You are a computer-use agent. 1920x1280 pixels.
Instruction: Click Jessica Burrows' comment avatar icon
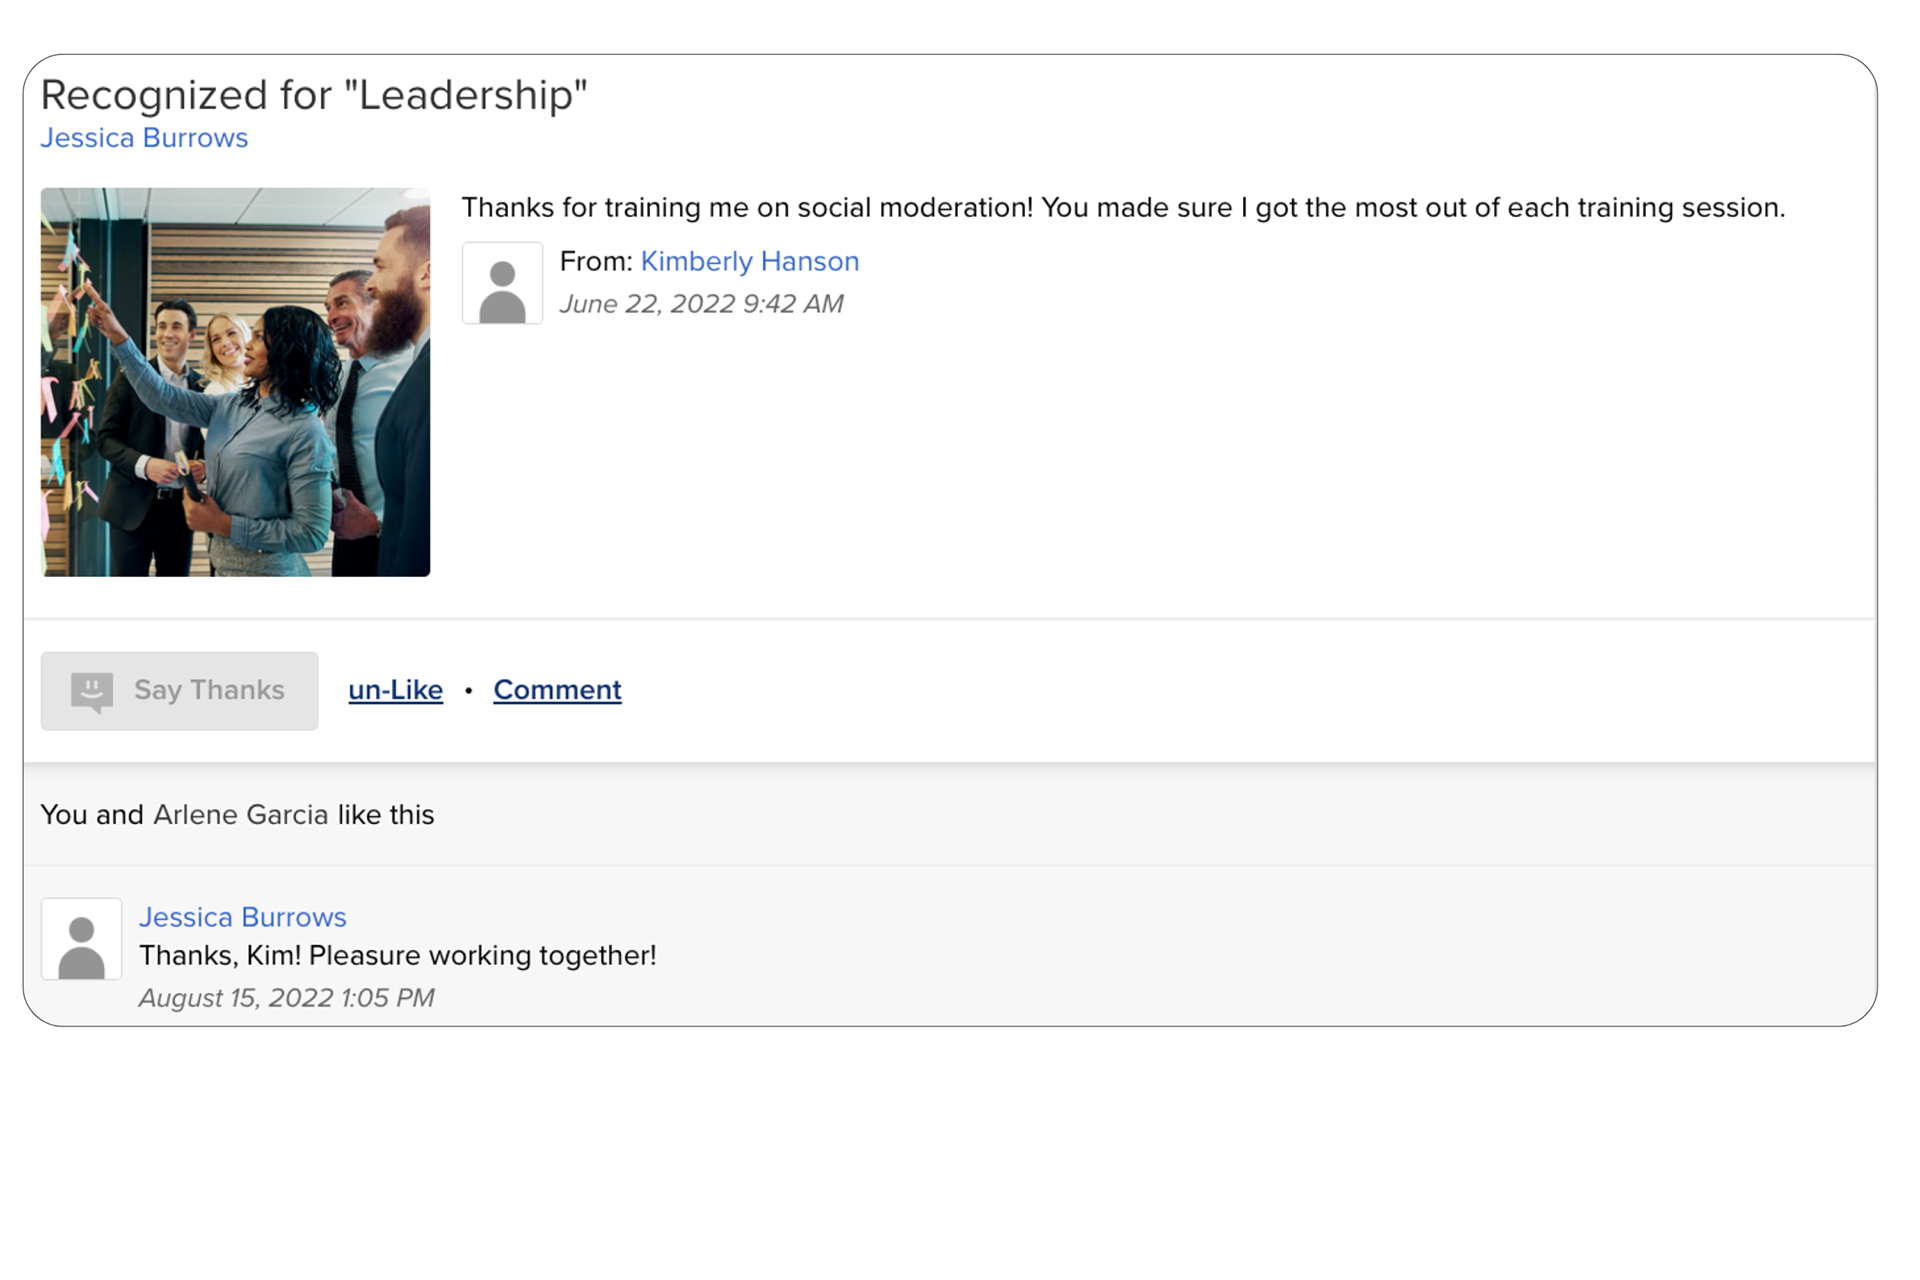coord(81,939)
